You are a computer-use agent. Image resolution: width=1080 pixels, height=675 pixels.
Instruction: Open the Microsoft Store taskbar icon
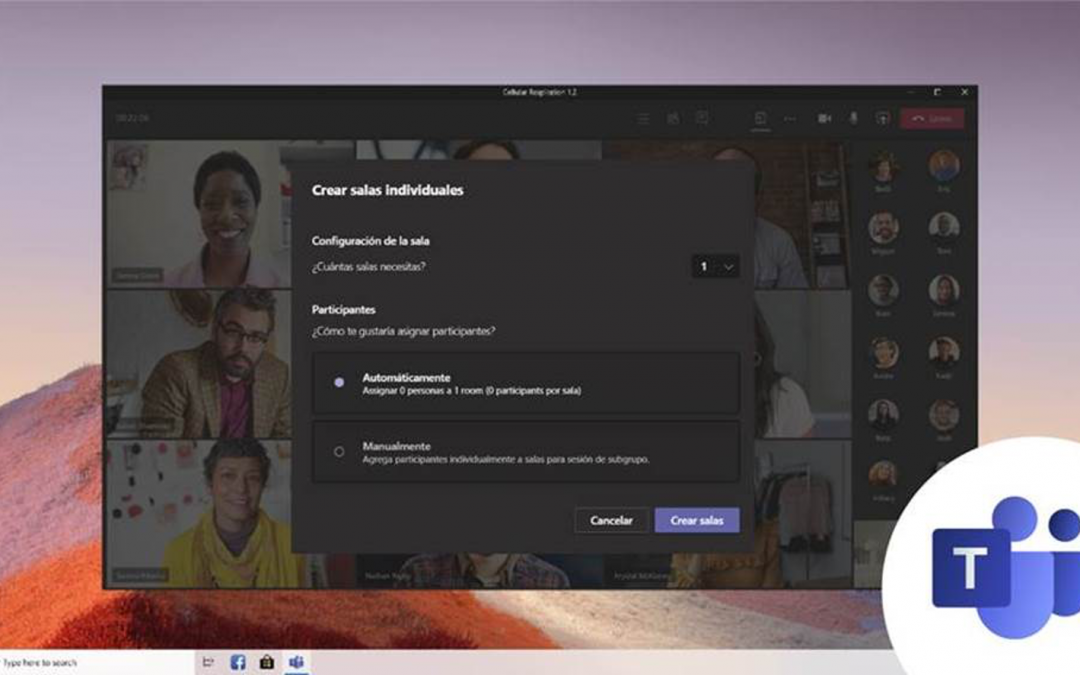tap(267, 663)
